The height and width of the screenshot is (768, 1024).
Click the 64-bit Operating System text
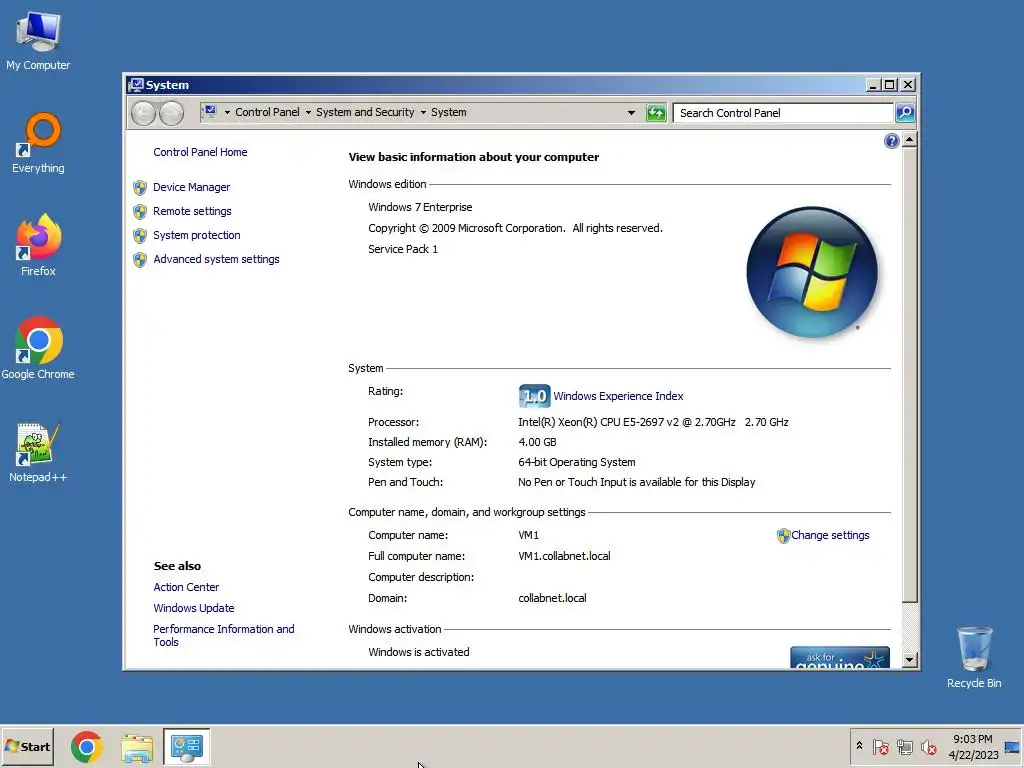tap(577, 462)
